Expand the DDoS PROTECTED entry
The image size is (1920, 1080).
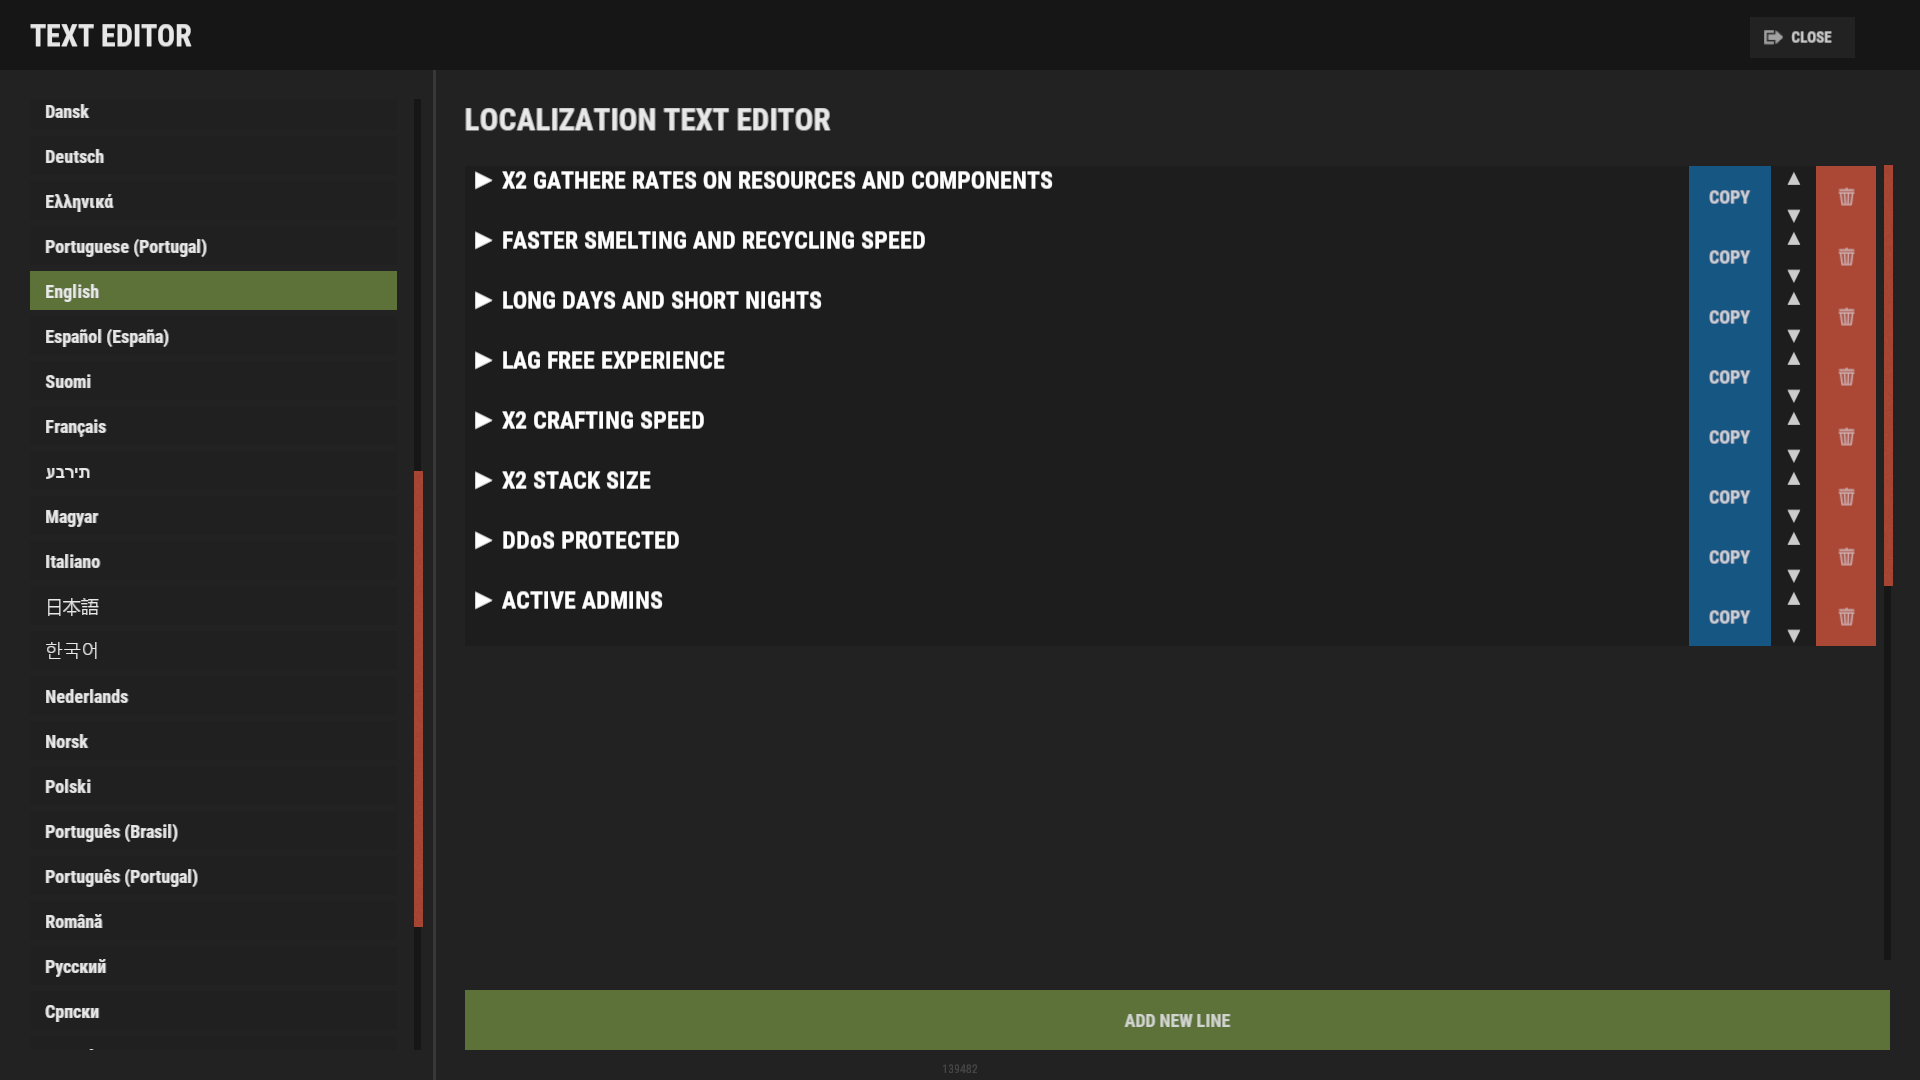coord(483,540)
